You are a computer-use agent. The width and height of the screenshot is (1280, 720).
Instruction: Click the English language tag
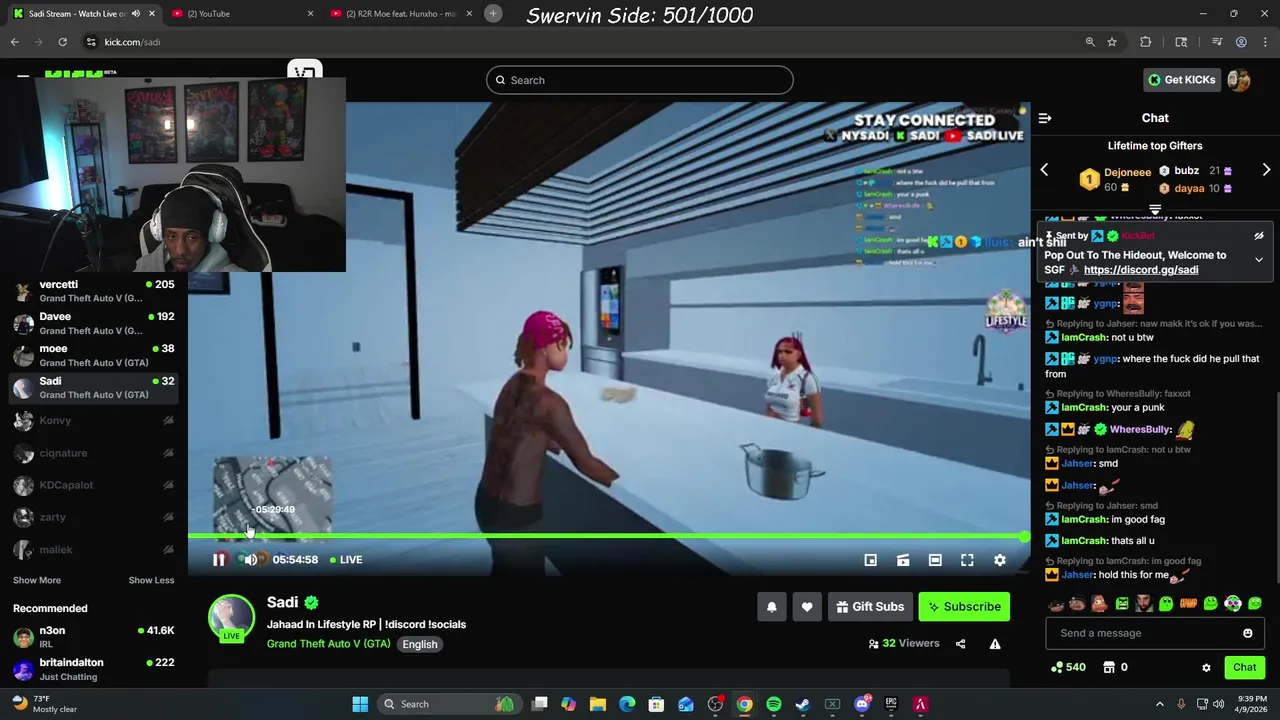pyautogui.click(x=420, y=644)
